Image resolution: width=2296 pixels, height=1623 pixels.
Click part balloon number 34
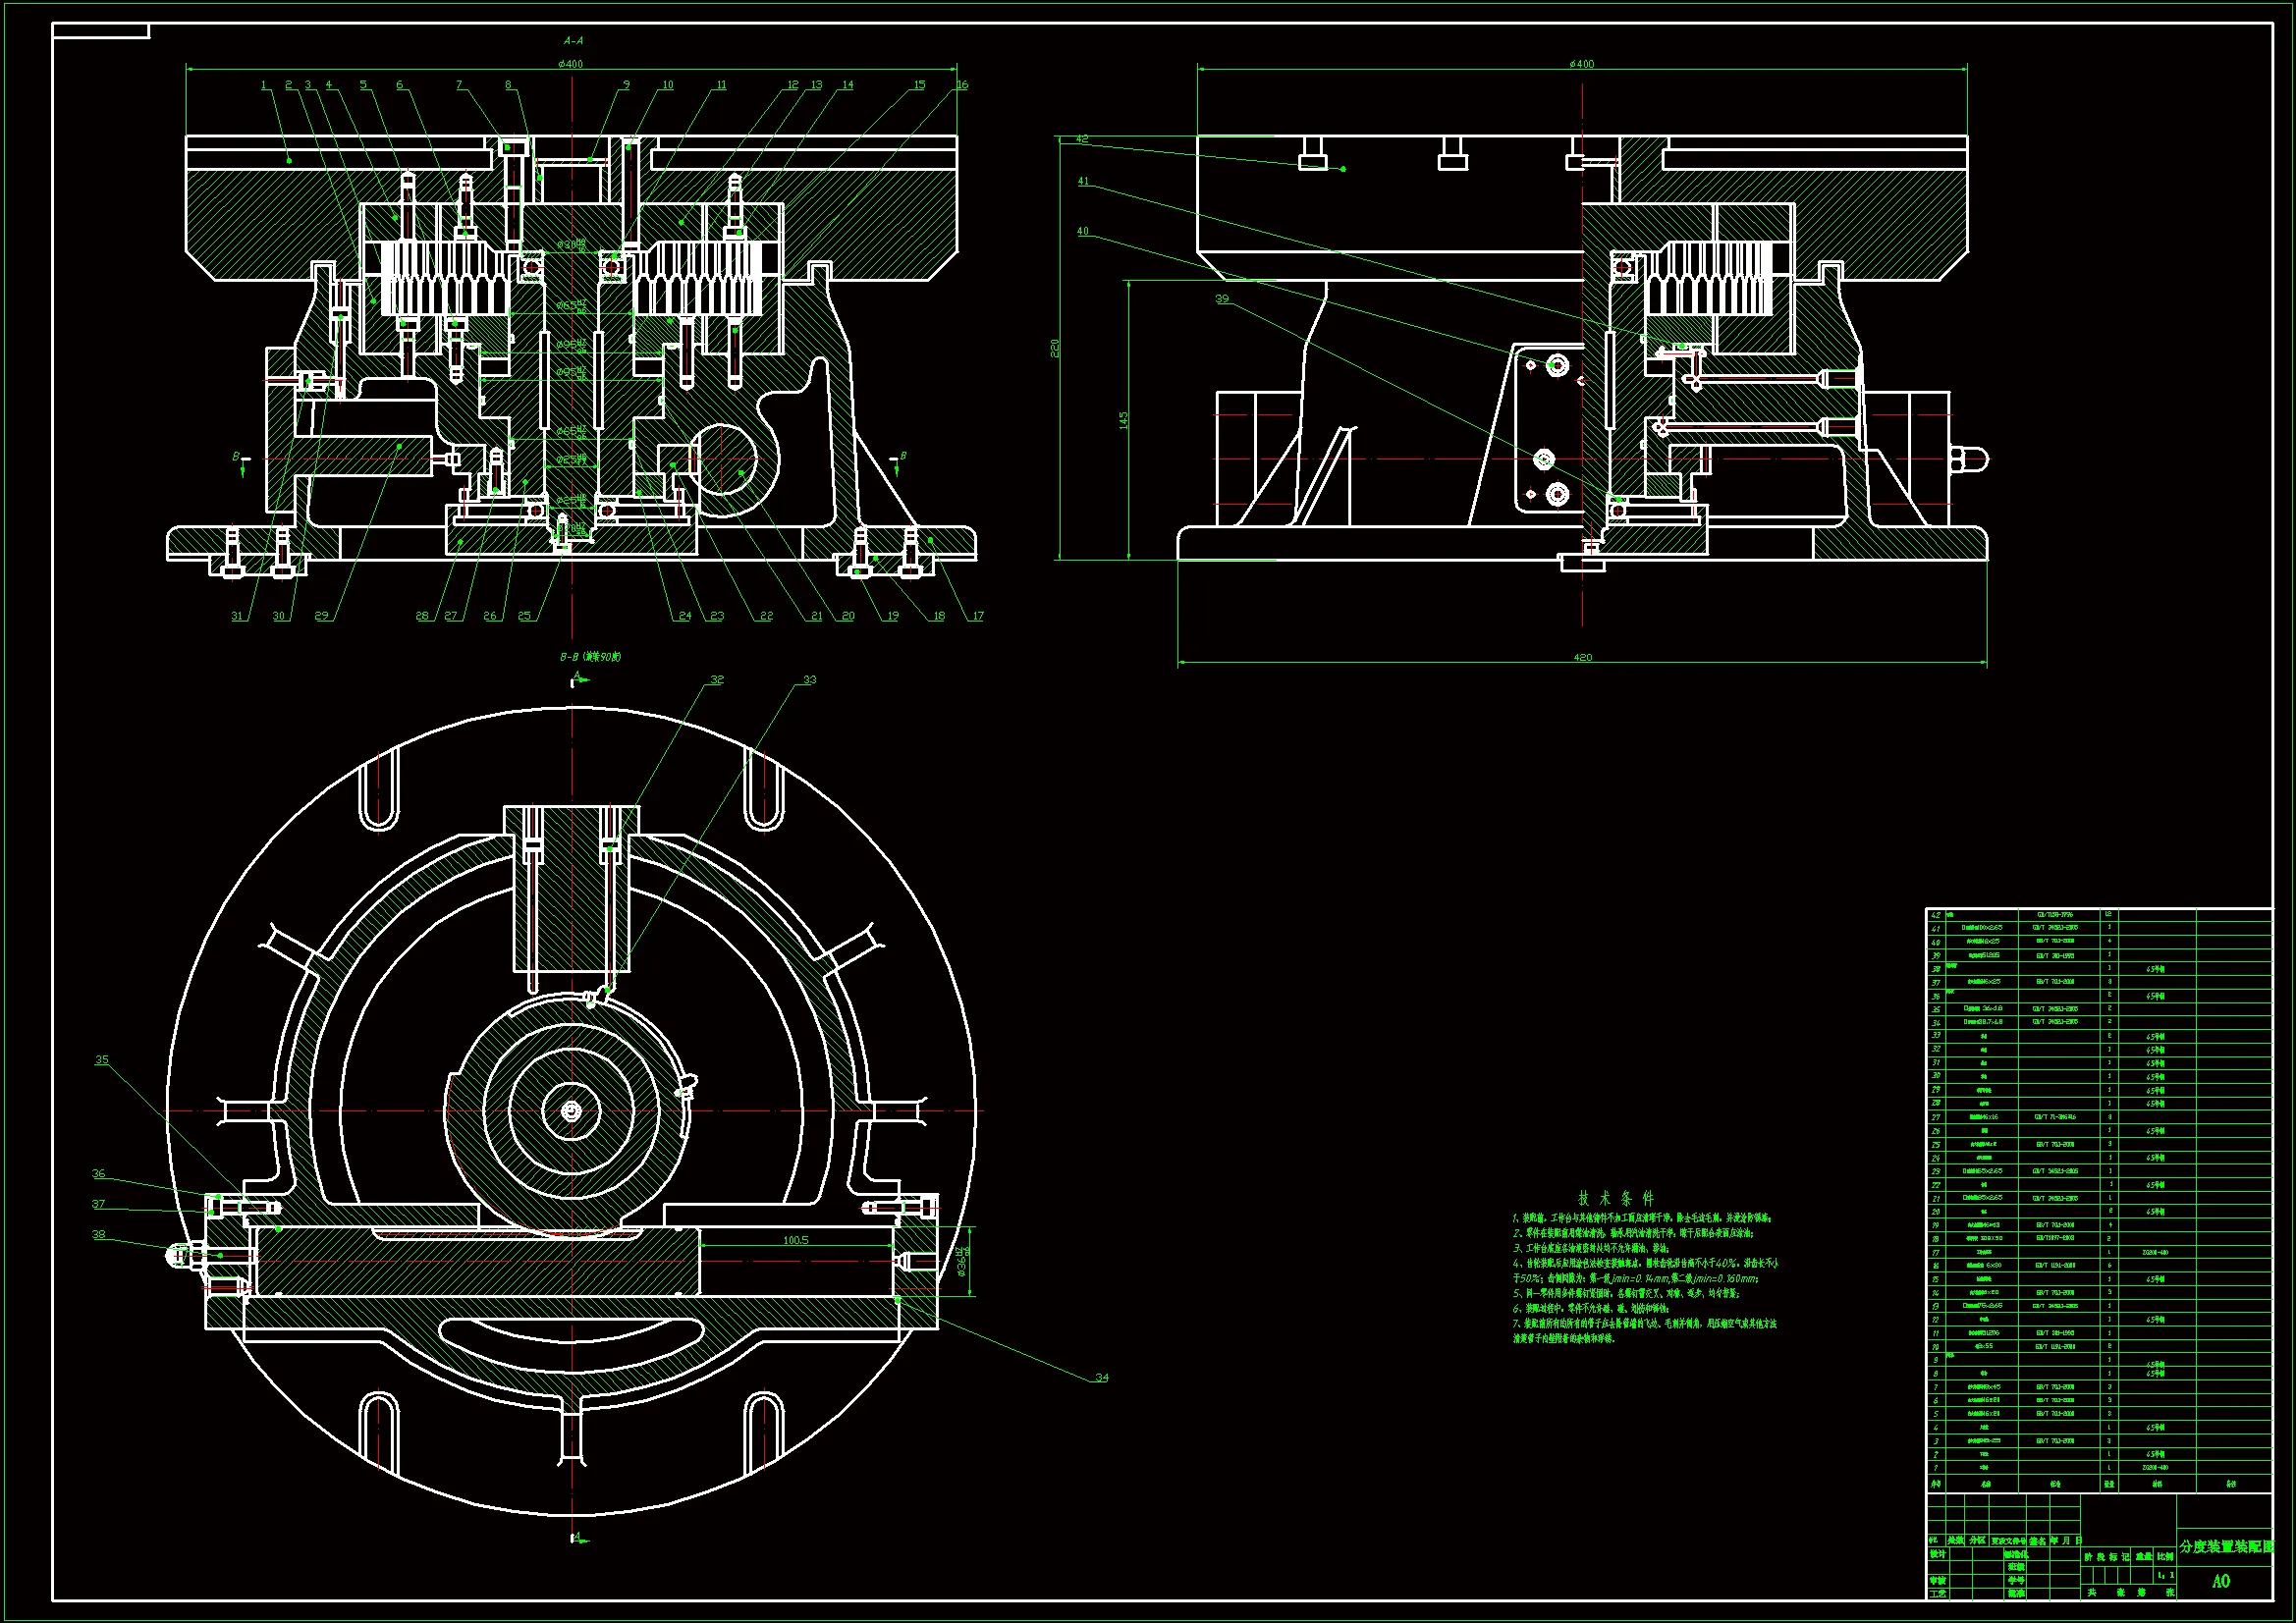point(1101,1377)
